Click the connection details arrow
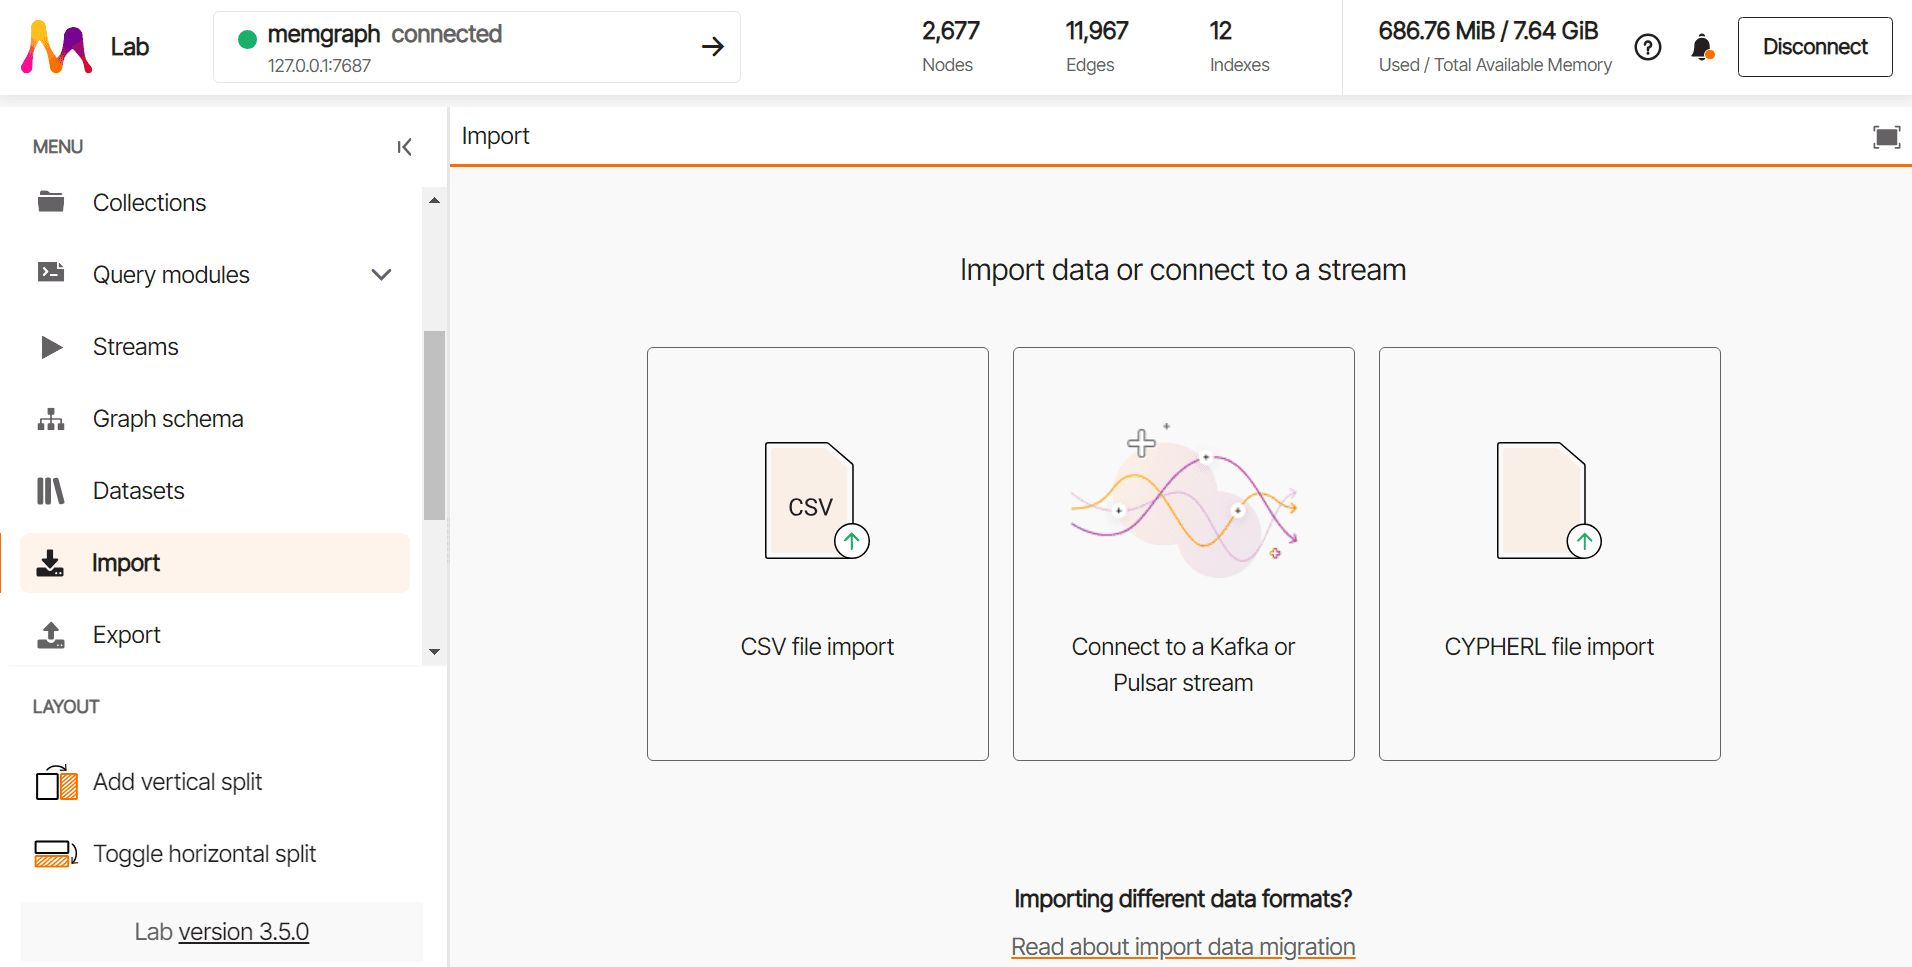 click(712, 47)
